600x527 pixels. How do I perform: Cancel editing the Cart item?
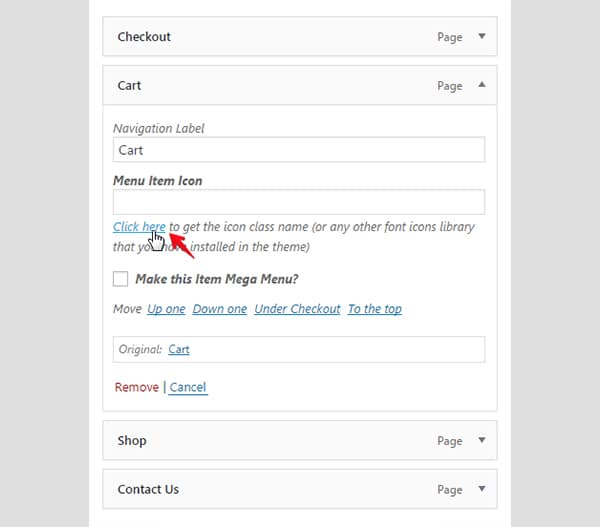188,387
